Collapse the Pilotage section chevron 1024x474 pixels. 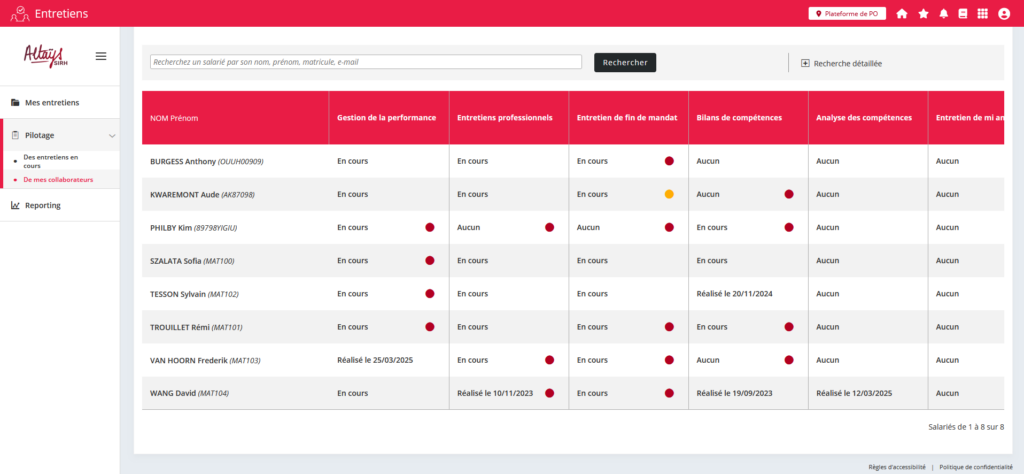(x=112, y=135)
